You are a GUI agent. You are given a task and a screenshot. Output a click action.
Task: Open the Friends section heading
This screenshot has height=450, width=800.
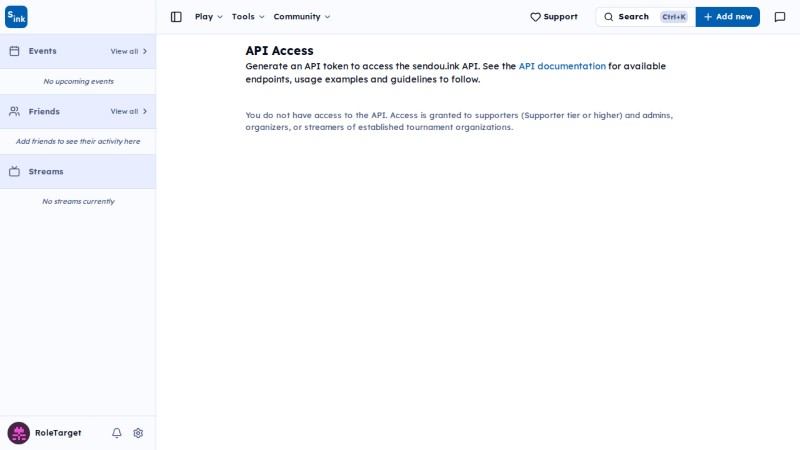[44, 111]
